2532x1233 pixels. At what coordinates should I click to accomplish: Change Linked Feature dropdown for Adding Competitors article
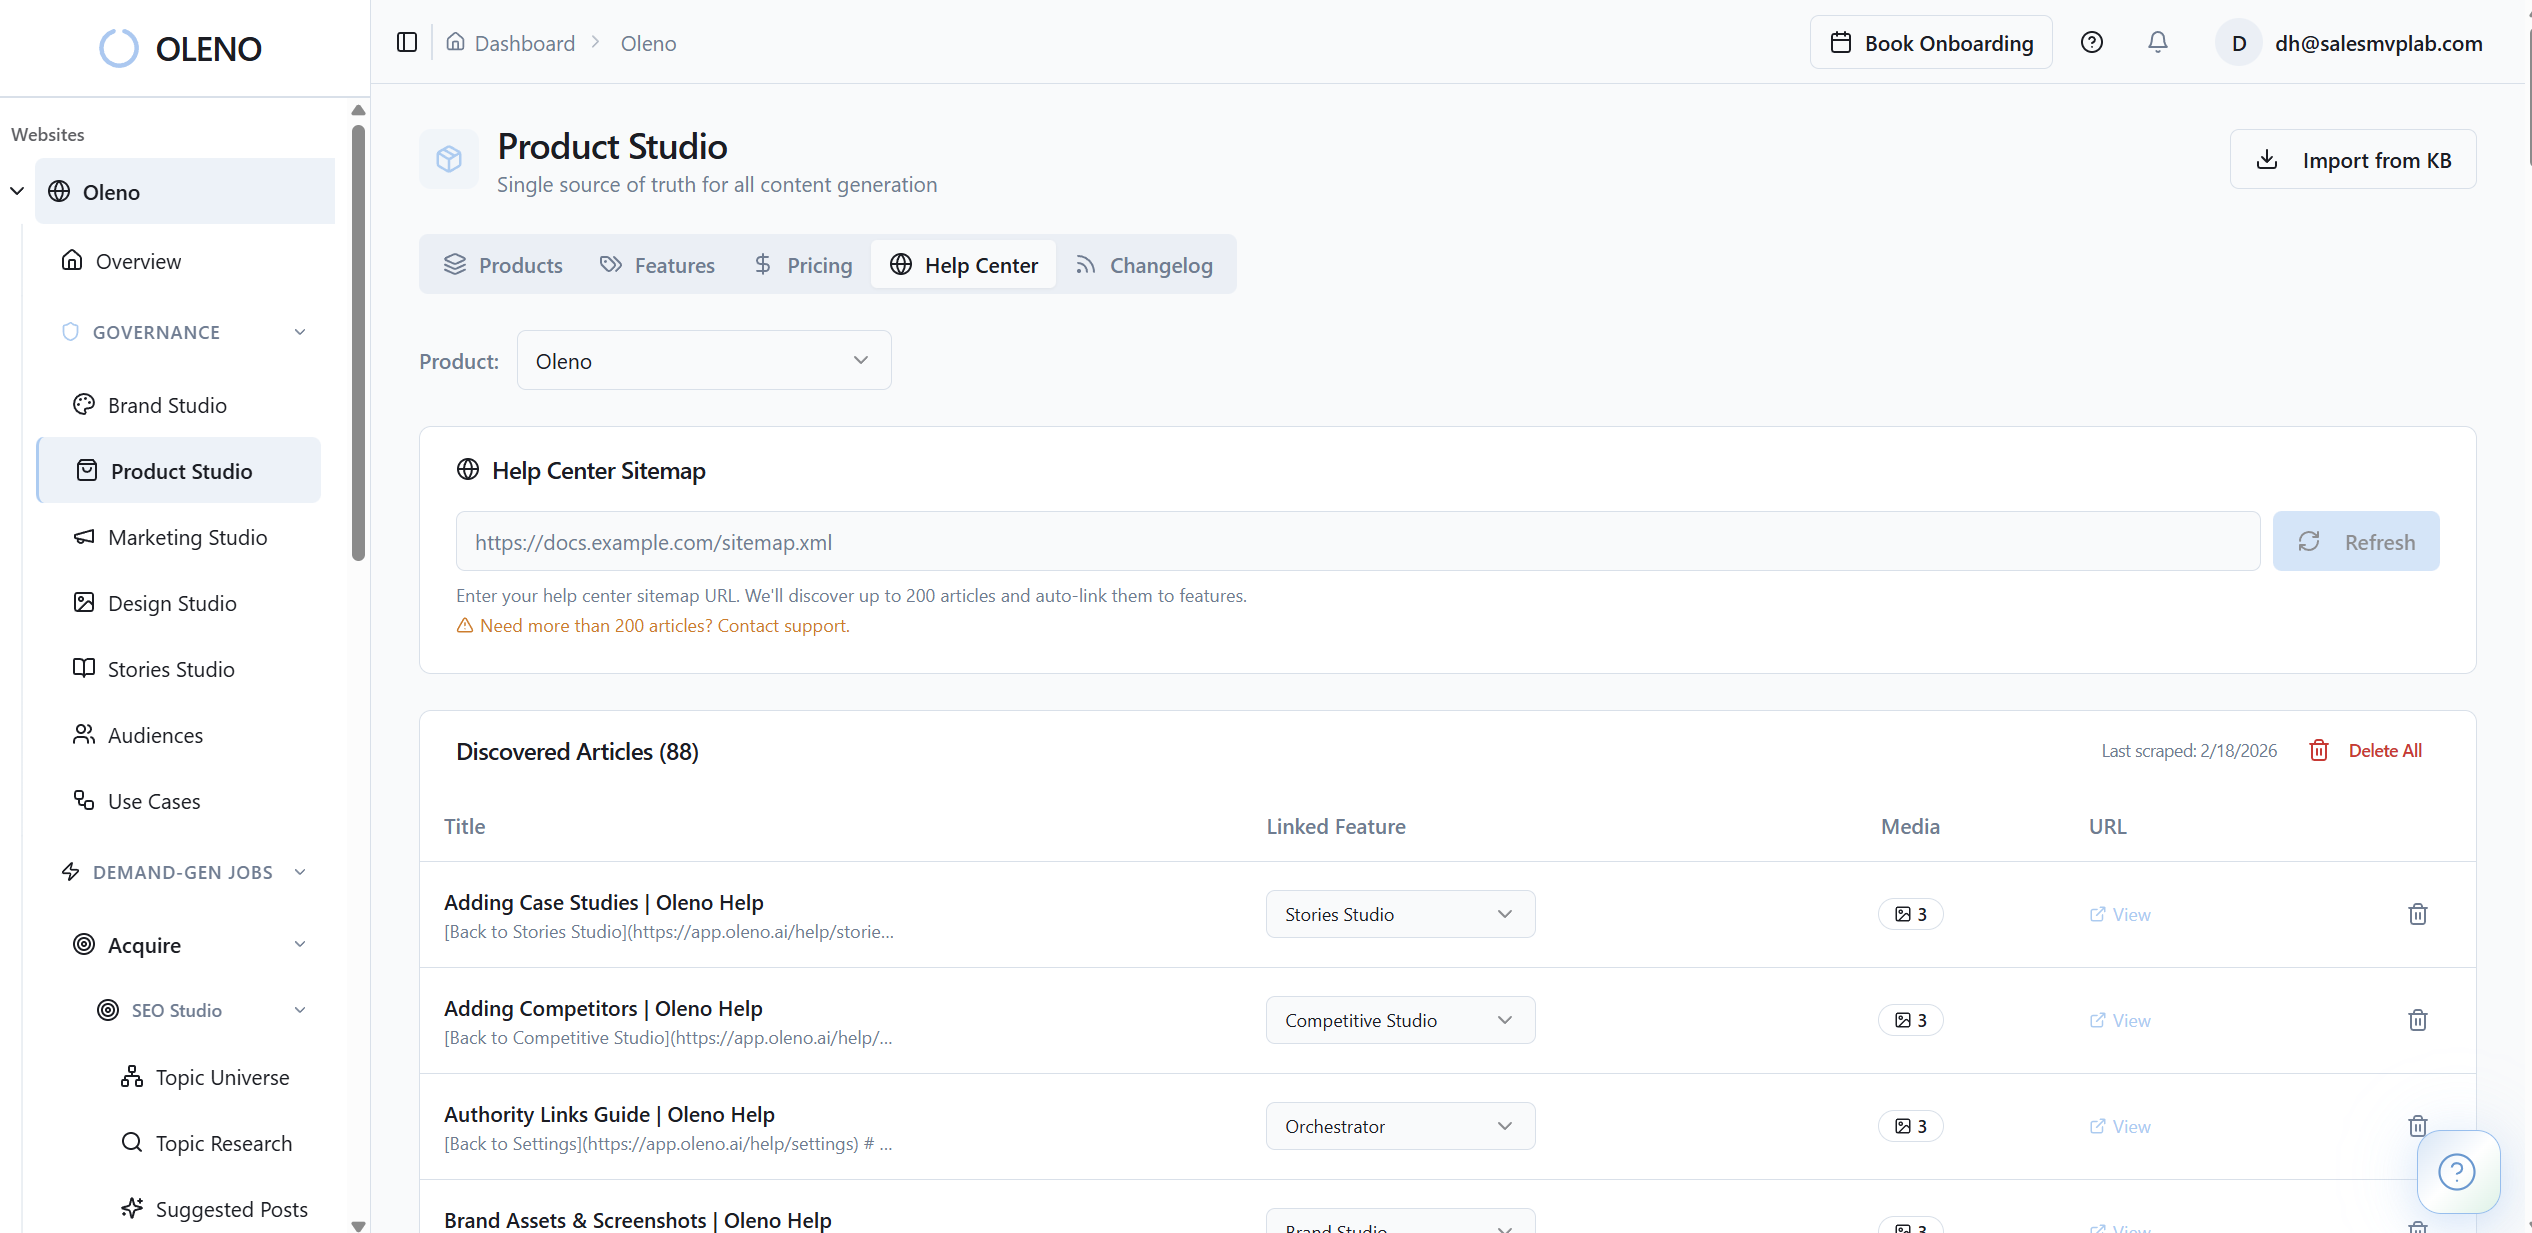1399,1020
